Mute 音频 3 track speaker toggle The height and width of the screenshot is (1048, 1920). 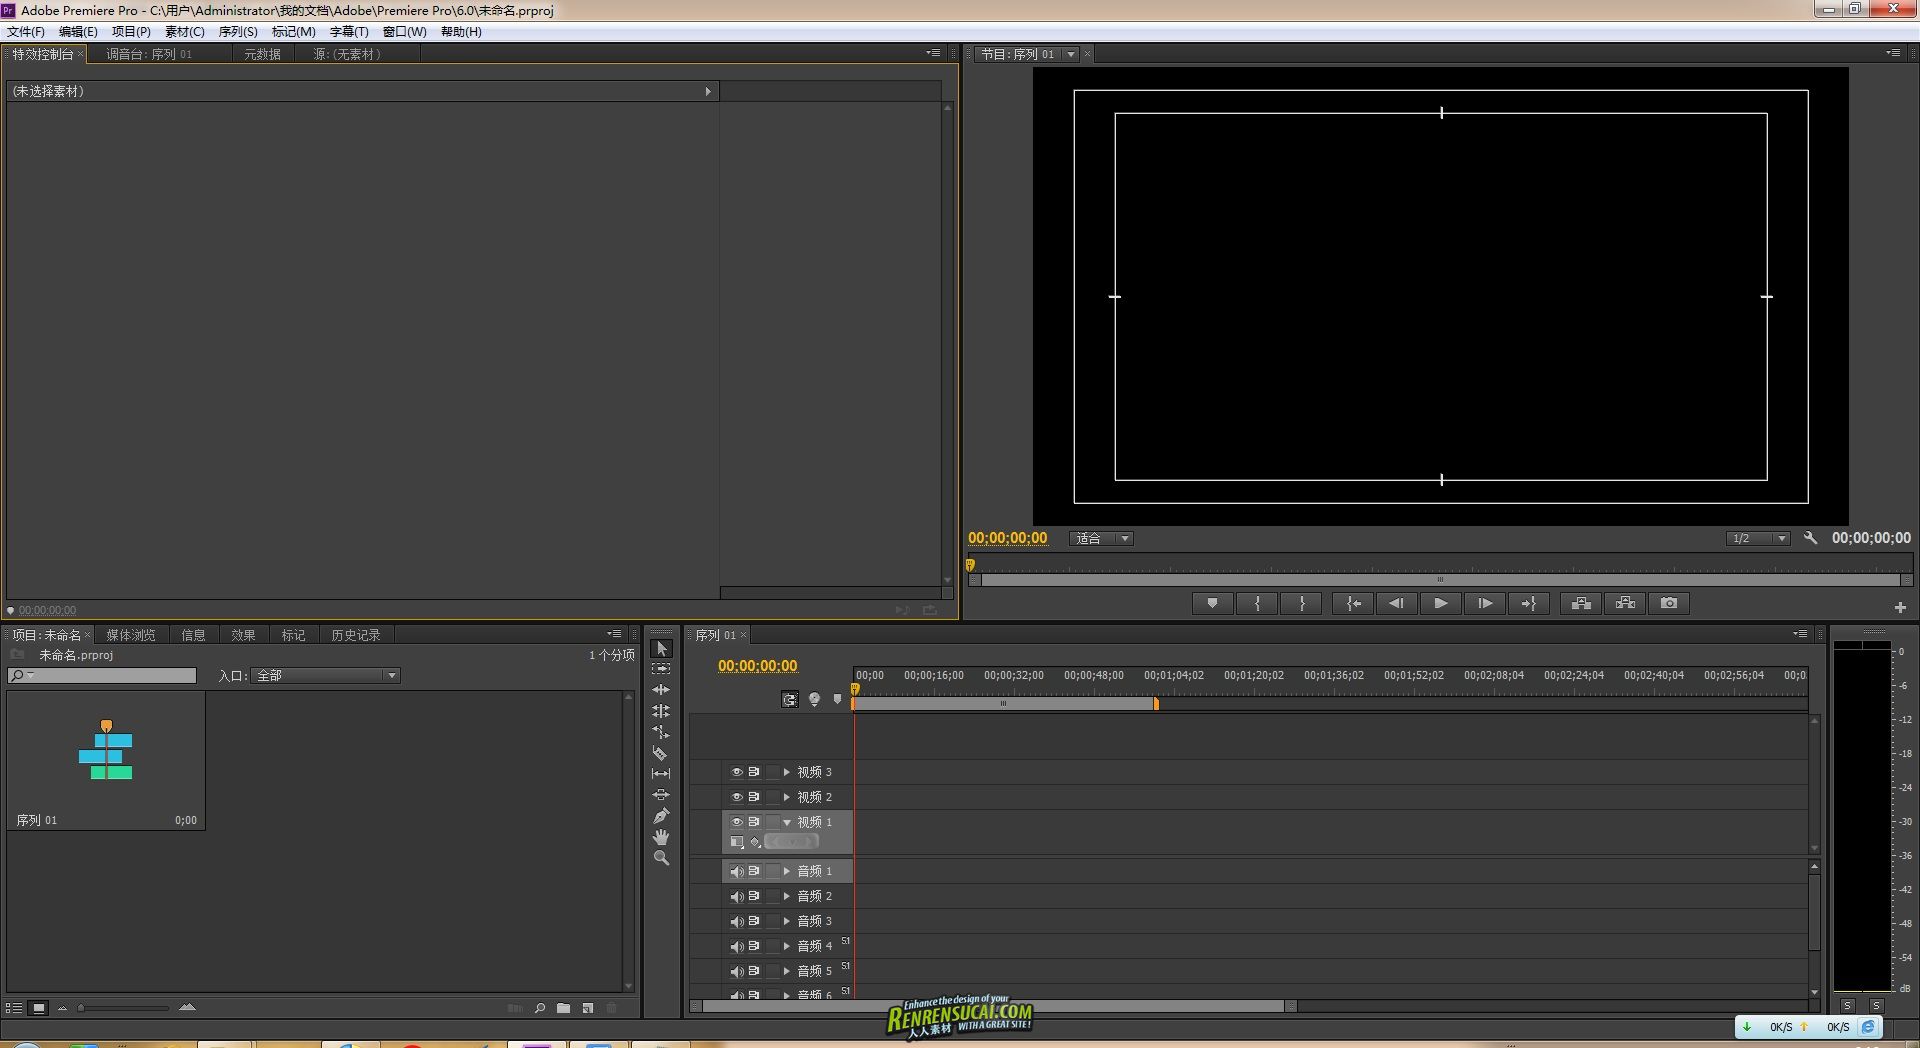pyautogui.click(x=737, y=921)
